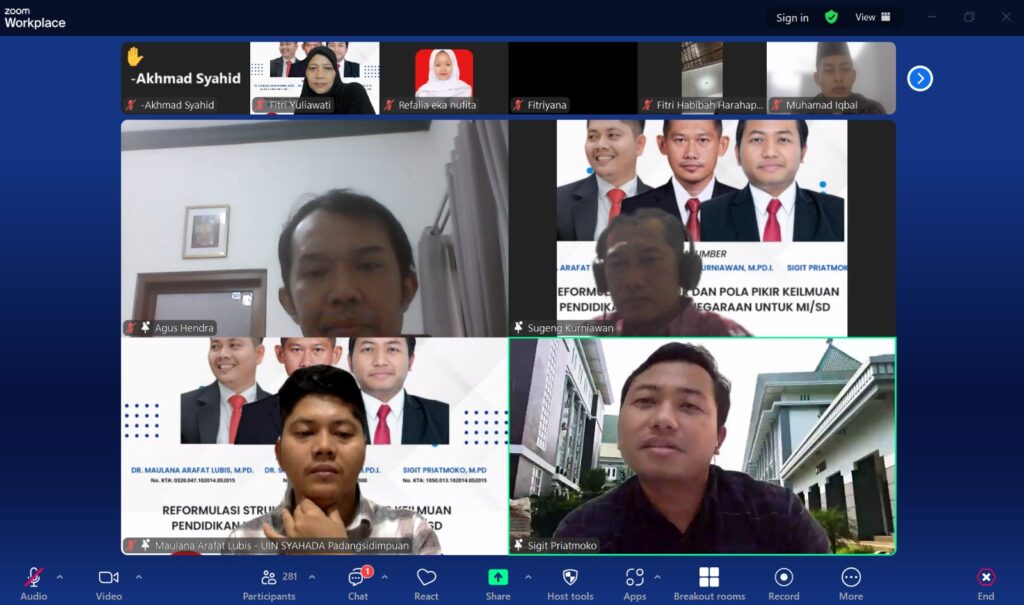1024x605 pixels.
Task: Open the Participants panel
Action: [x=269, y=583]
